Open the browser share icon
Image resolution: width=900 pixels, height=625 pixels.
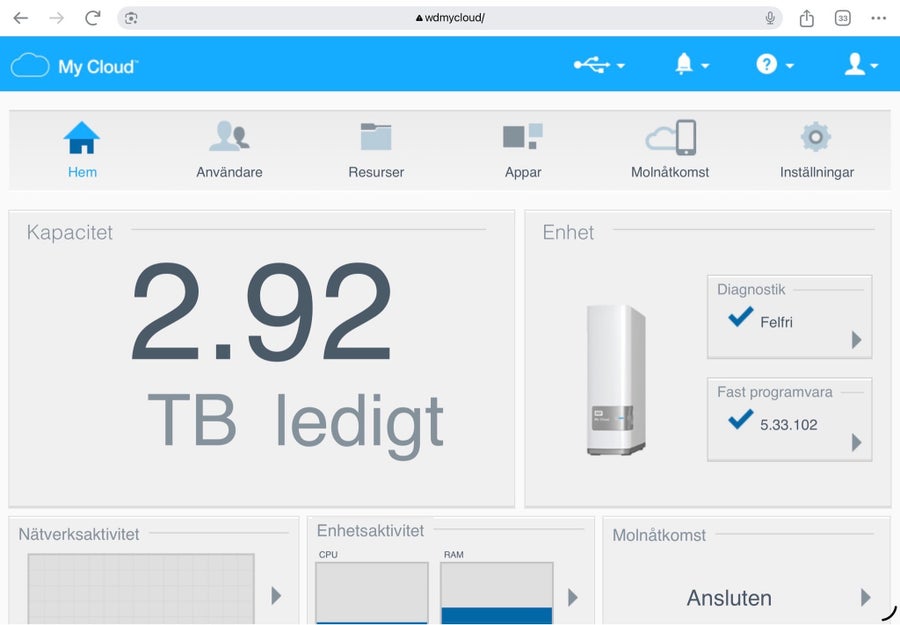(x=806, y=18)
